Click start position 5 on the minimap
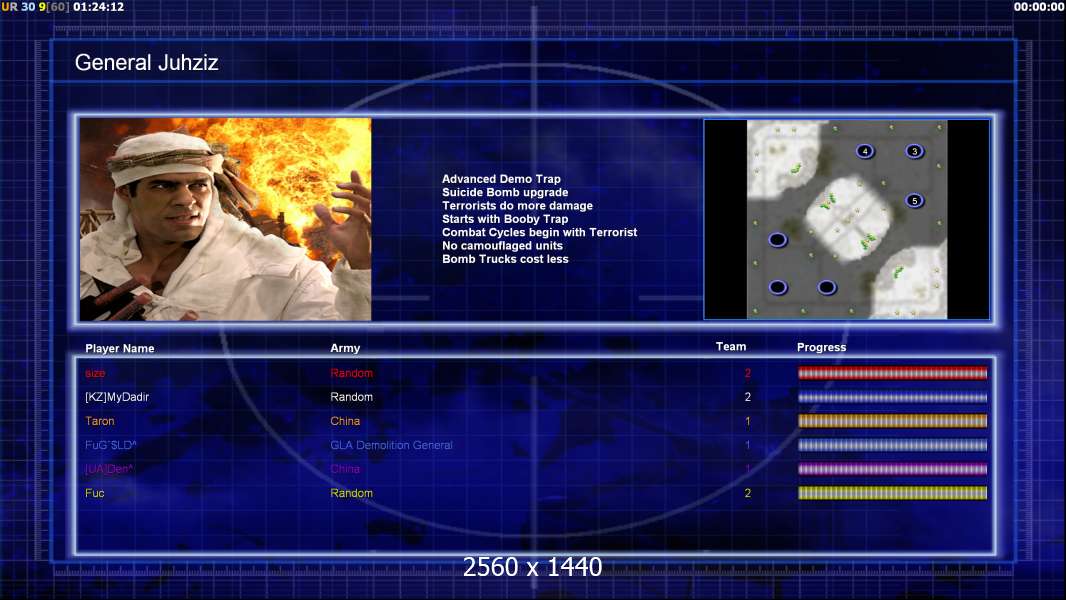 pyautogui.click(x=914, y=200)
